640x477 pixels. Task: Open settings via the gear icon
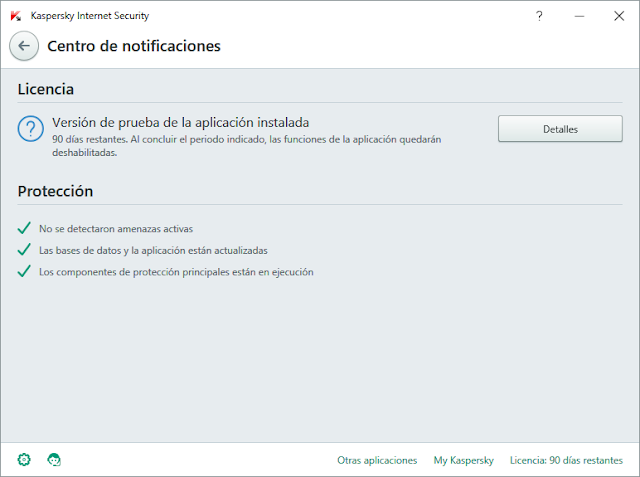tap(24, 460)
